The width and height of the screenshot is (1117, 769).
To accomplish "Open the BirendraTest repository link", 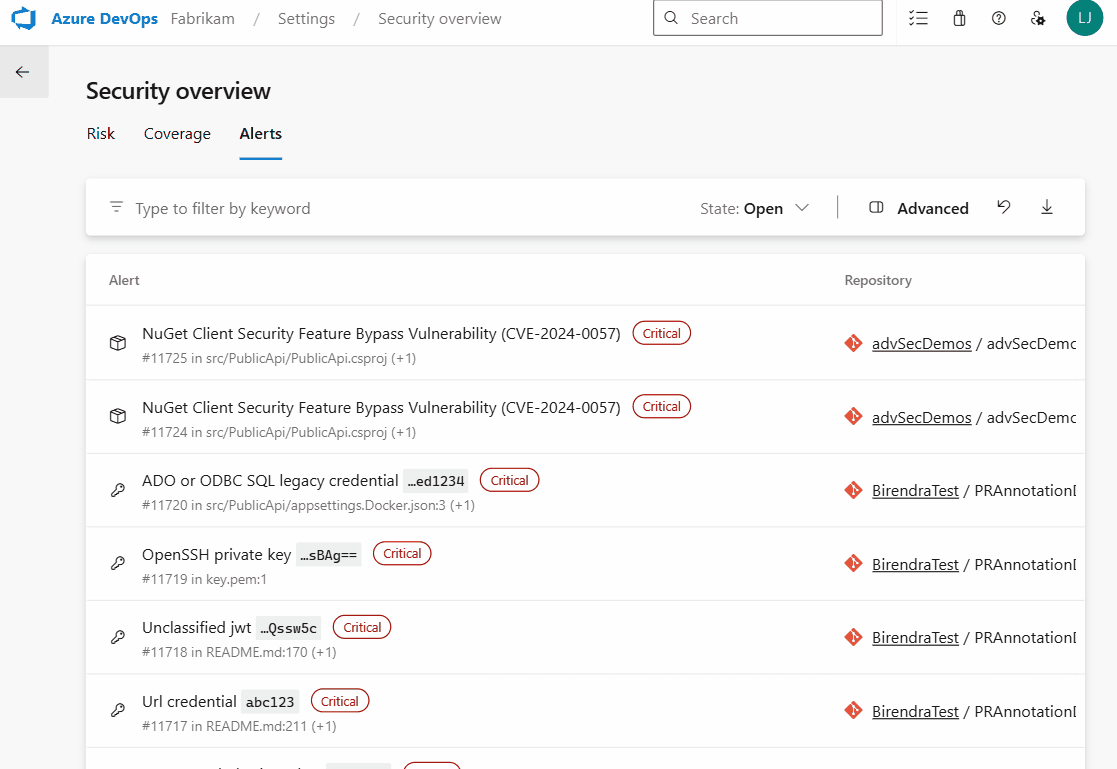I will point(915,490).
